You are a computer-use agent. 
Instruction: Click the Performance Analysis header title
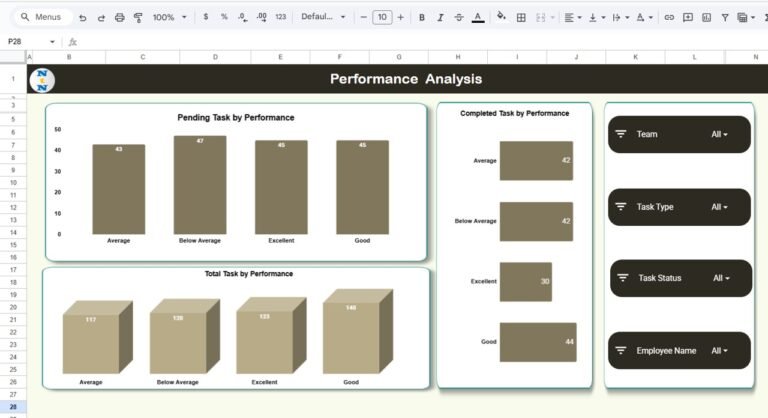click(x=406, y=79)
